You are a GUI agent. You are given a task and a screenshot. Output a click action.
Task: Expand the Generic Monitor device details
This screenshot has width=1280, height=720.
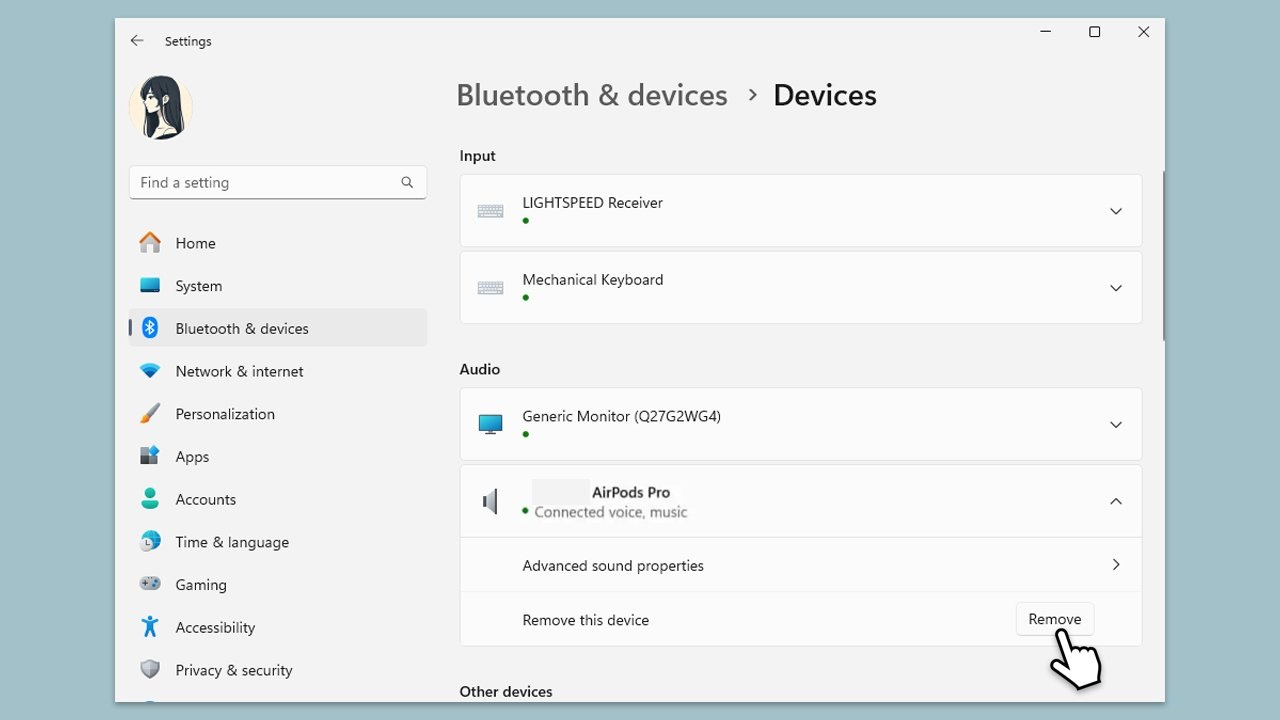point(1115,425)
